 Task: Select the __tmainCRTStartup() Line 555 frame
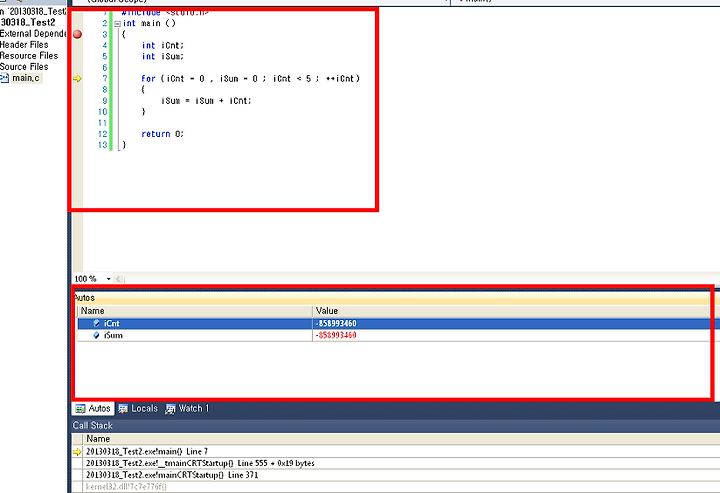pyautogui.click(x=401, y=463)
